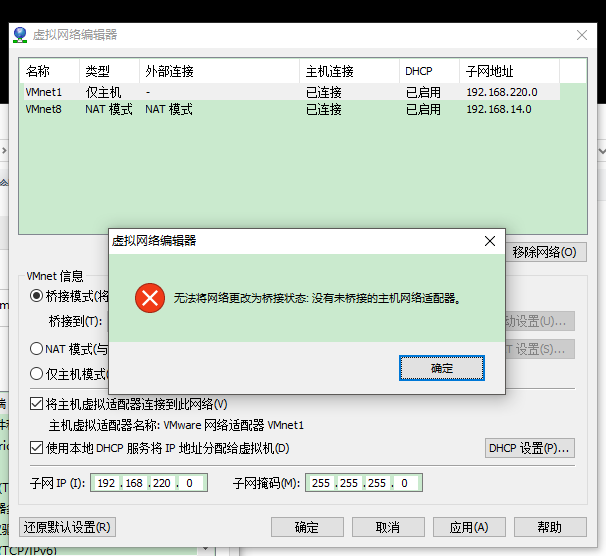Screen dimensions: 606x556
Task: Select the VMnet1 row in network list
Action: (x=292, y=92)
